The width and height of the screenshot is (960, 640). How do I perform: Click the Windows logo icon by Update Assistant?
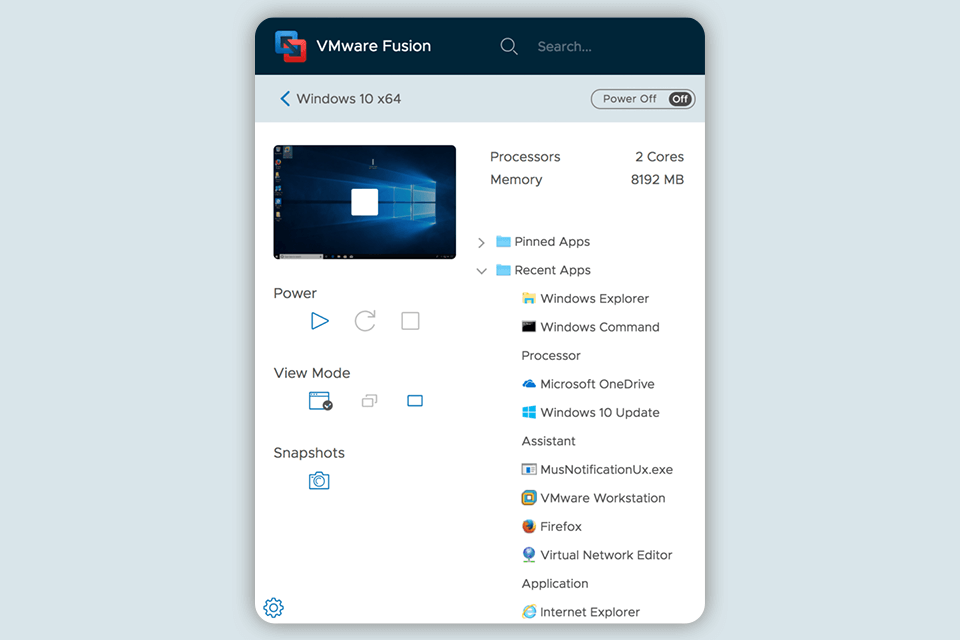(x=528, y=412)
